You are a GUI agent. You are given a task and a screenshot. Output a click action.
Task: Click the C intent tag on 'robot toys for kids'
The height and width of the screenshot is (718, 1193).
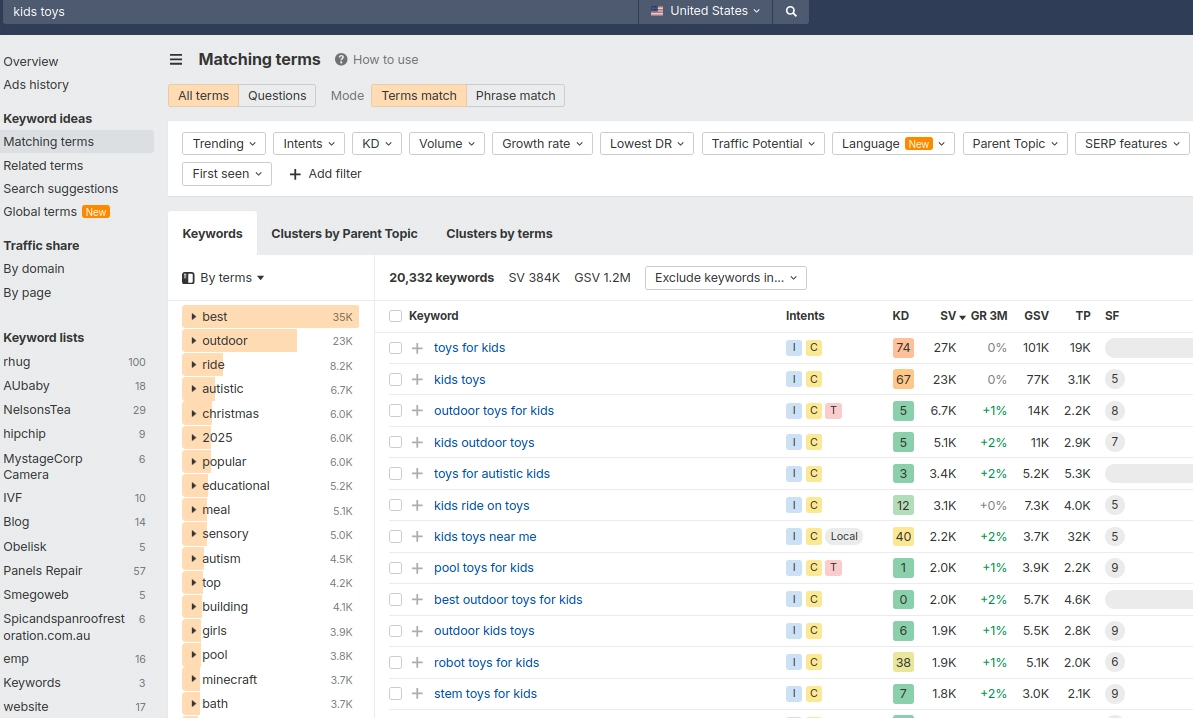click(x=813, y=662)
